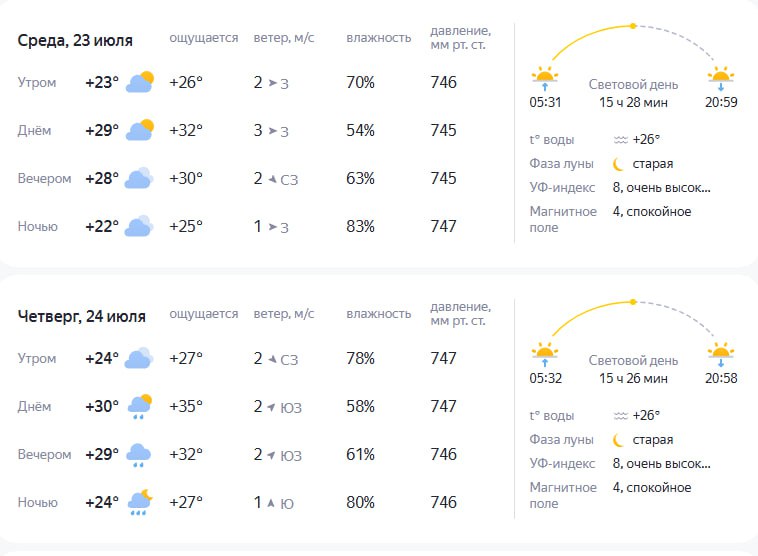The height and width of the screenshot is (556, 758).
Task: Click Thursday evening rain cloud icon
Action: coord(139,455)
